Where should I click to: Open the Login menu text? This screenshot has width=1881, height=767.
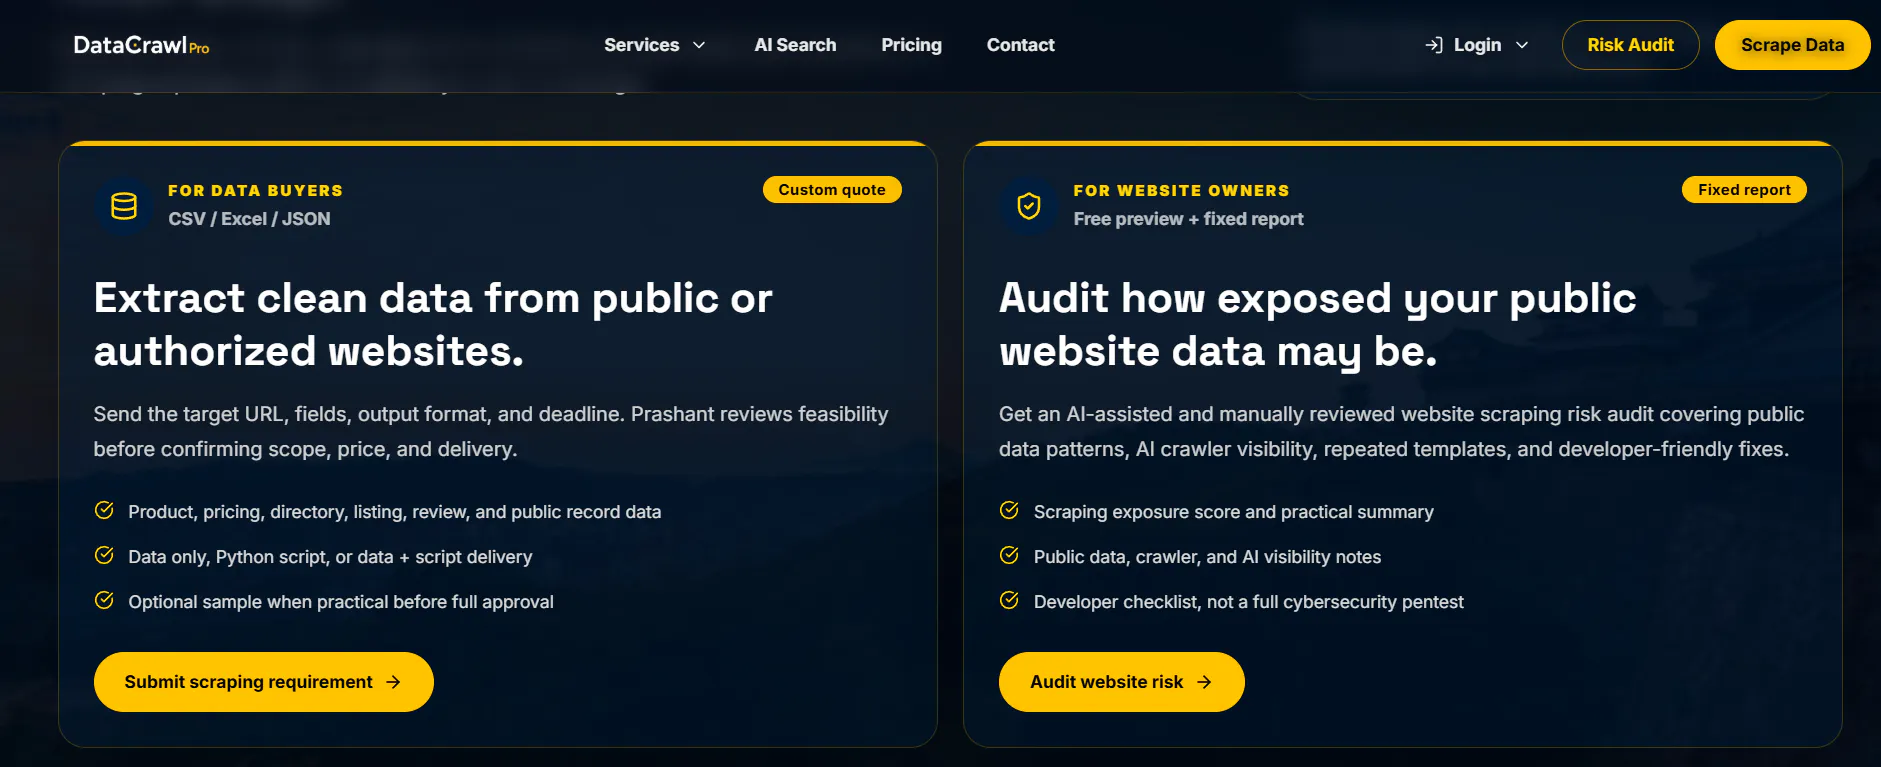point(1477,45)
